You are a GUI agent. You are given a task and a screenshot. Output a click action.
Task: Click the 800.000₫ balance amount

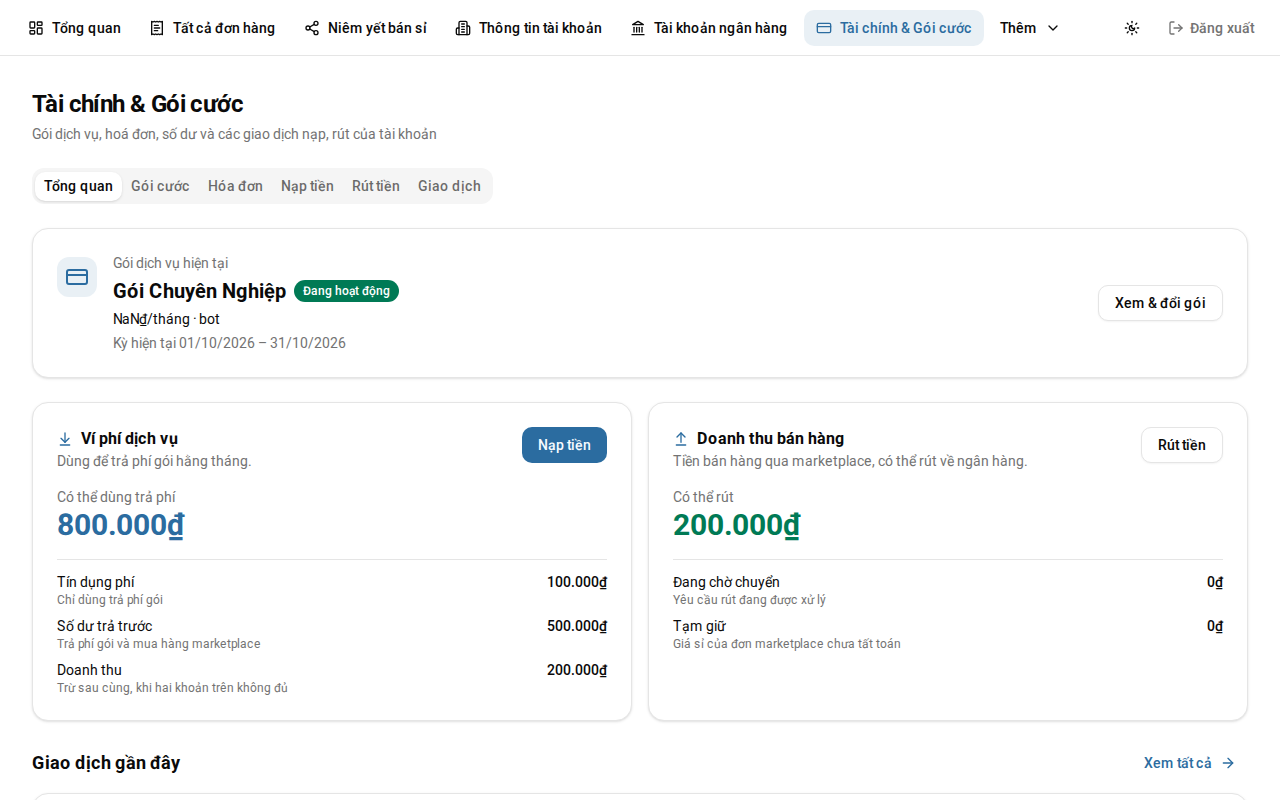point(120,525)
